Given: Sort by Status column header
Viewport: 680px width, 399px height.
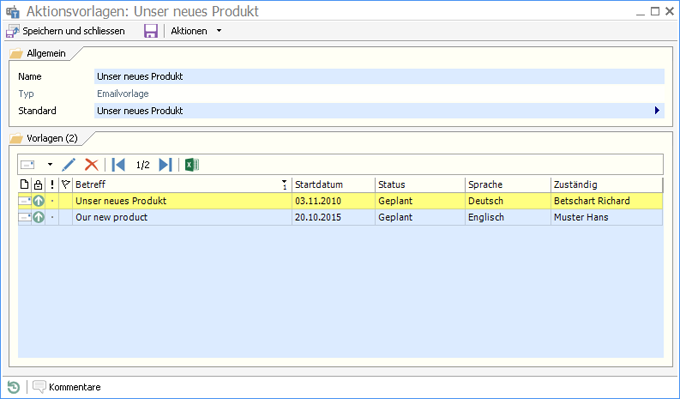Looking at the screenshot, I should click(x=420, y=185).
